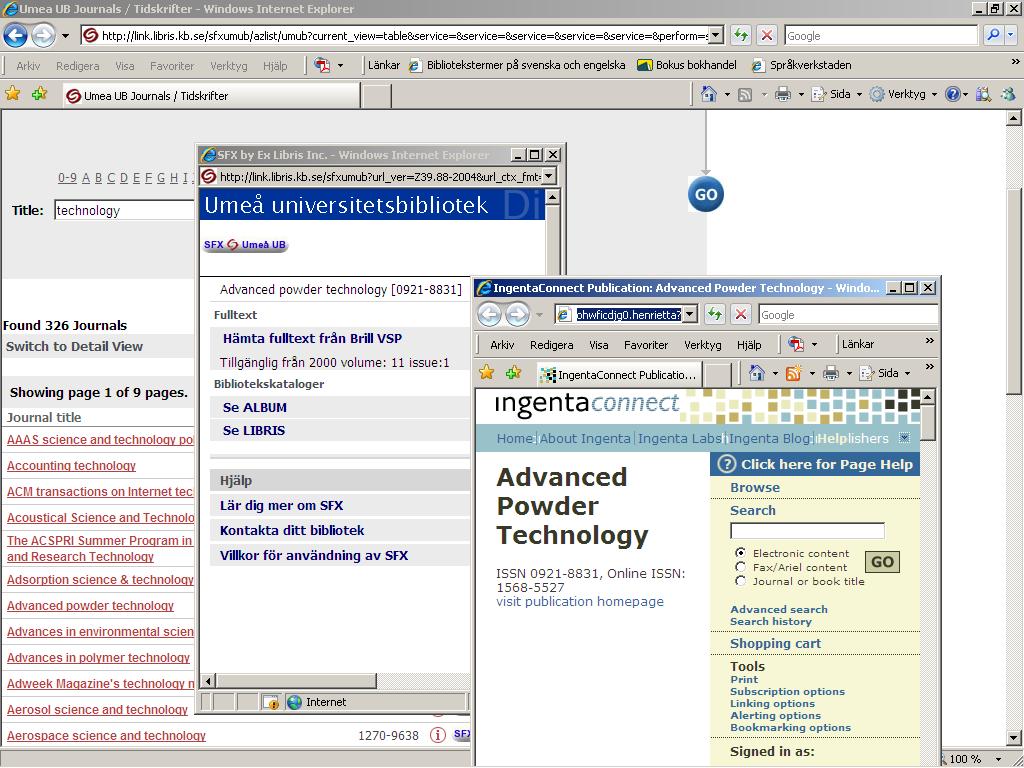Click the visit publication homepage link
Image resolution: width=1024 pixels, height=768 pixels.
580,601
